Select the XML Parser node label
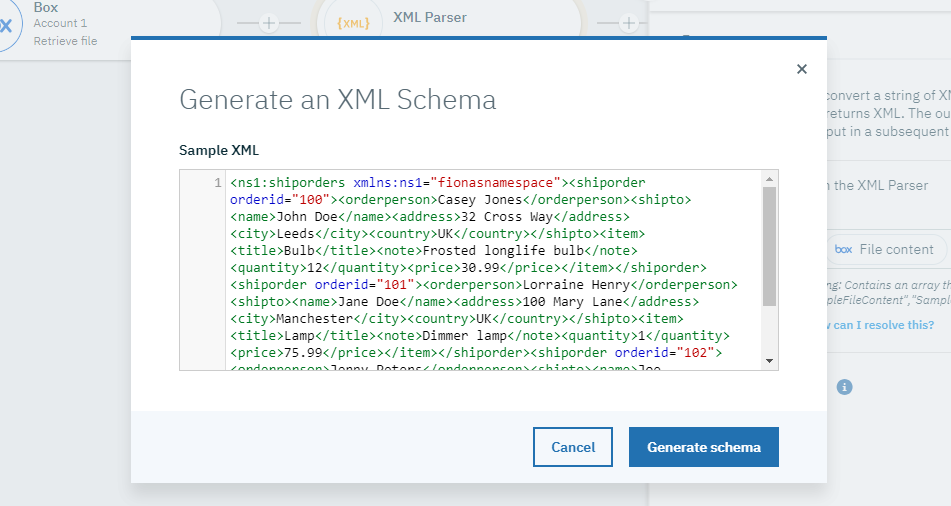 430,17
